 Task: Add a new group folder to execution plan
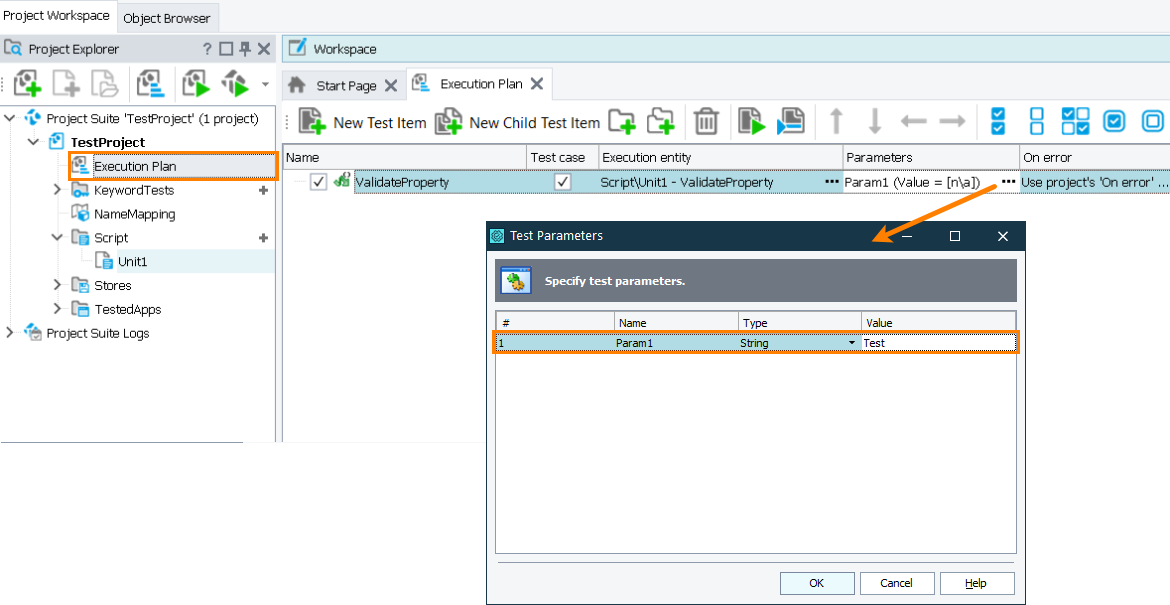click(624, 121)
